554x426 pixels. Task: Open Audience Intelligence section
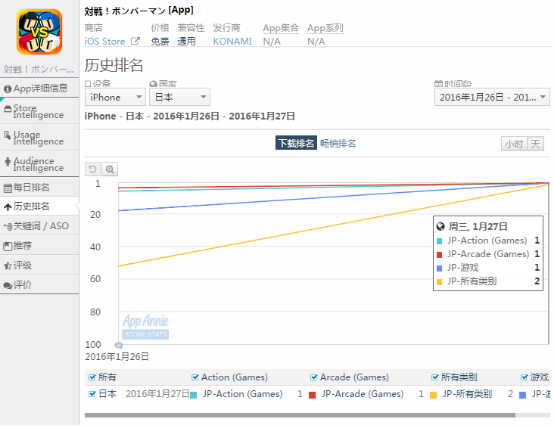click(x=40, y=164)
